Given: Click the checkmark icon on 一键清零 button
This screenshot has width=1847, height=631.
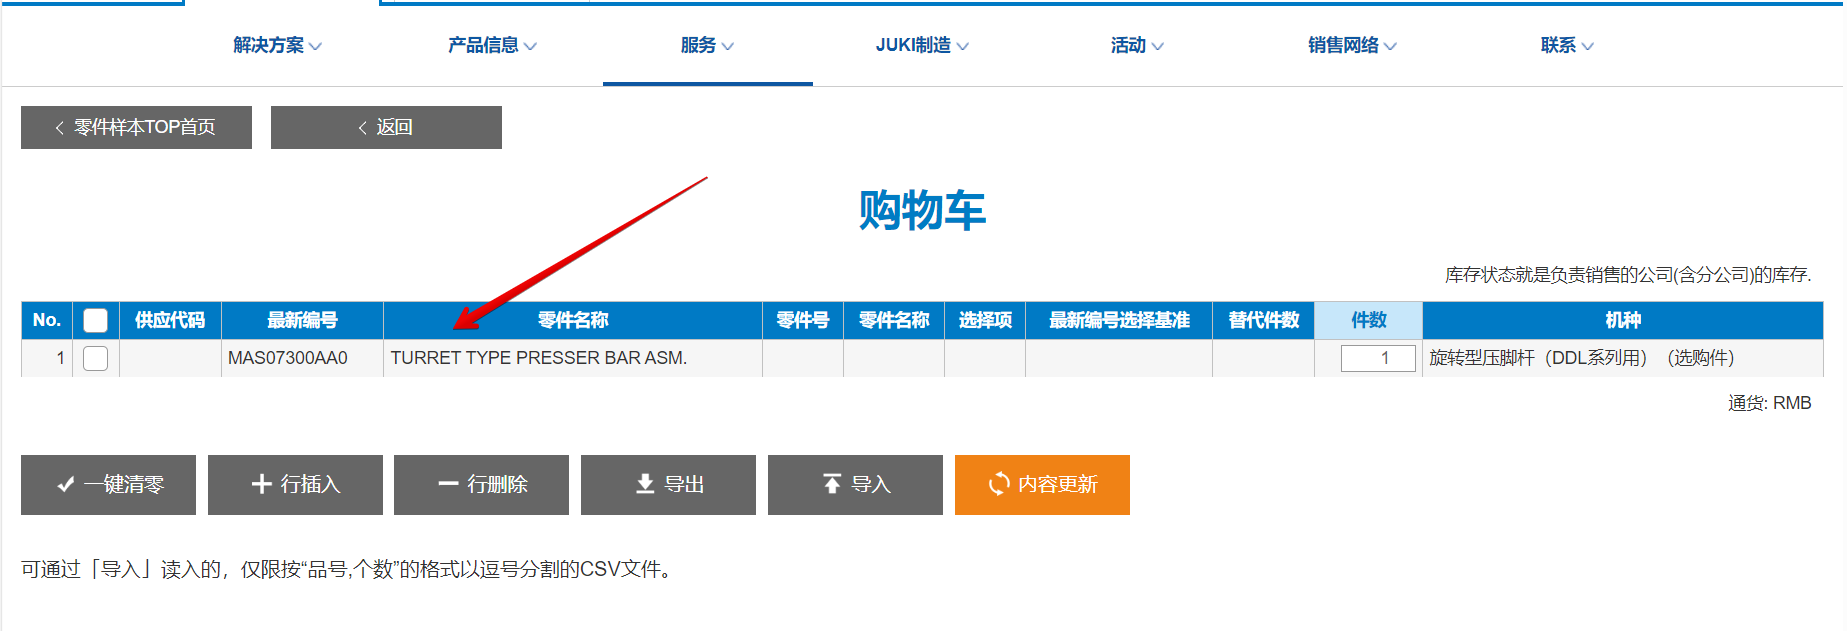Looking at the screenshot, I should click(x=66, y=485).
